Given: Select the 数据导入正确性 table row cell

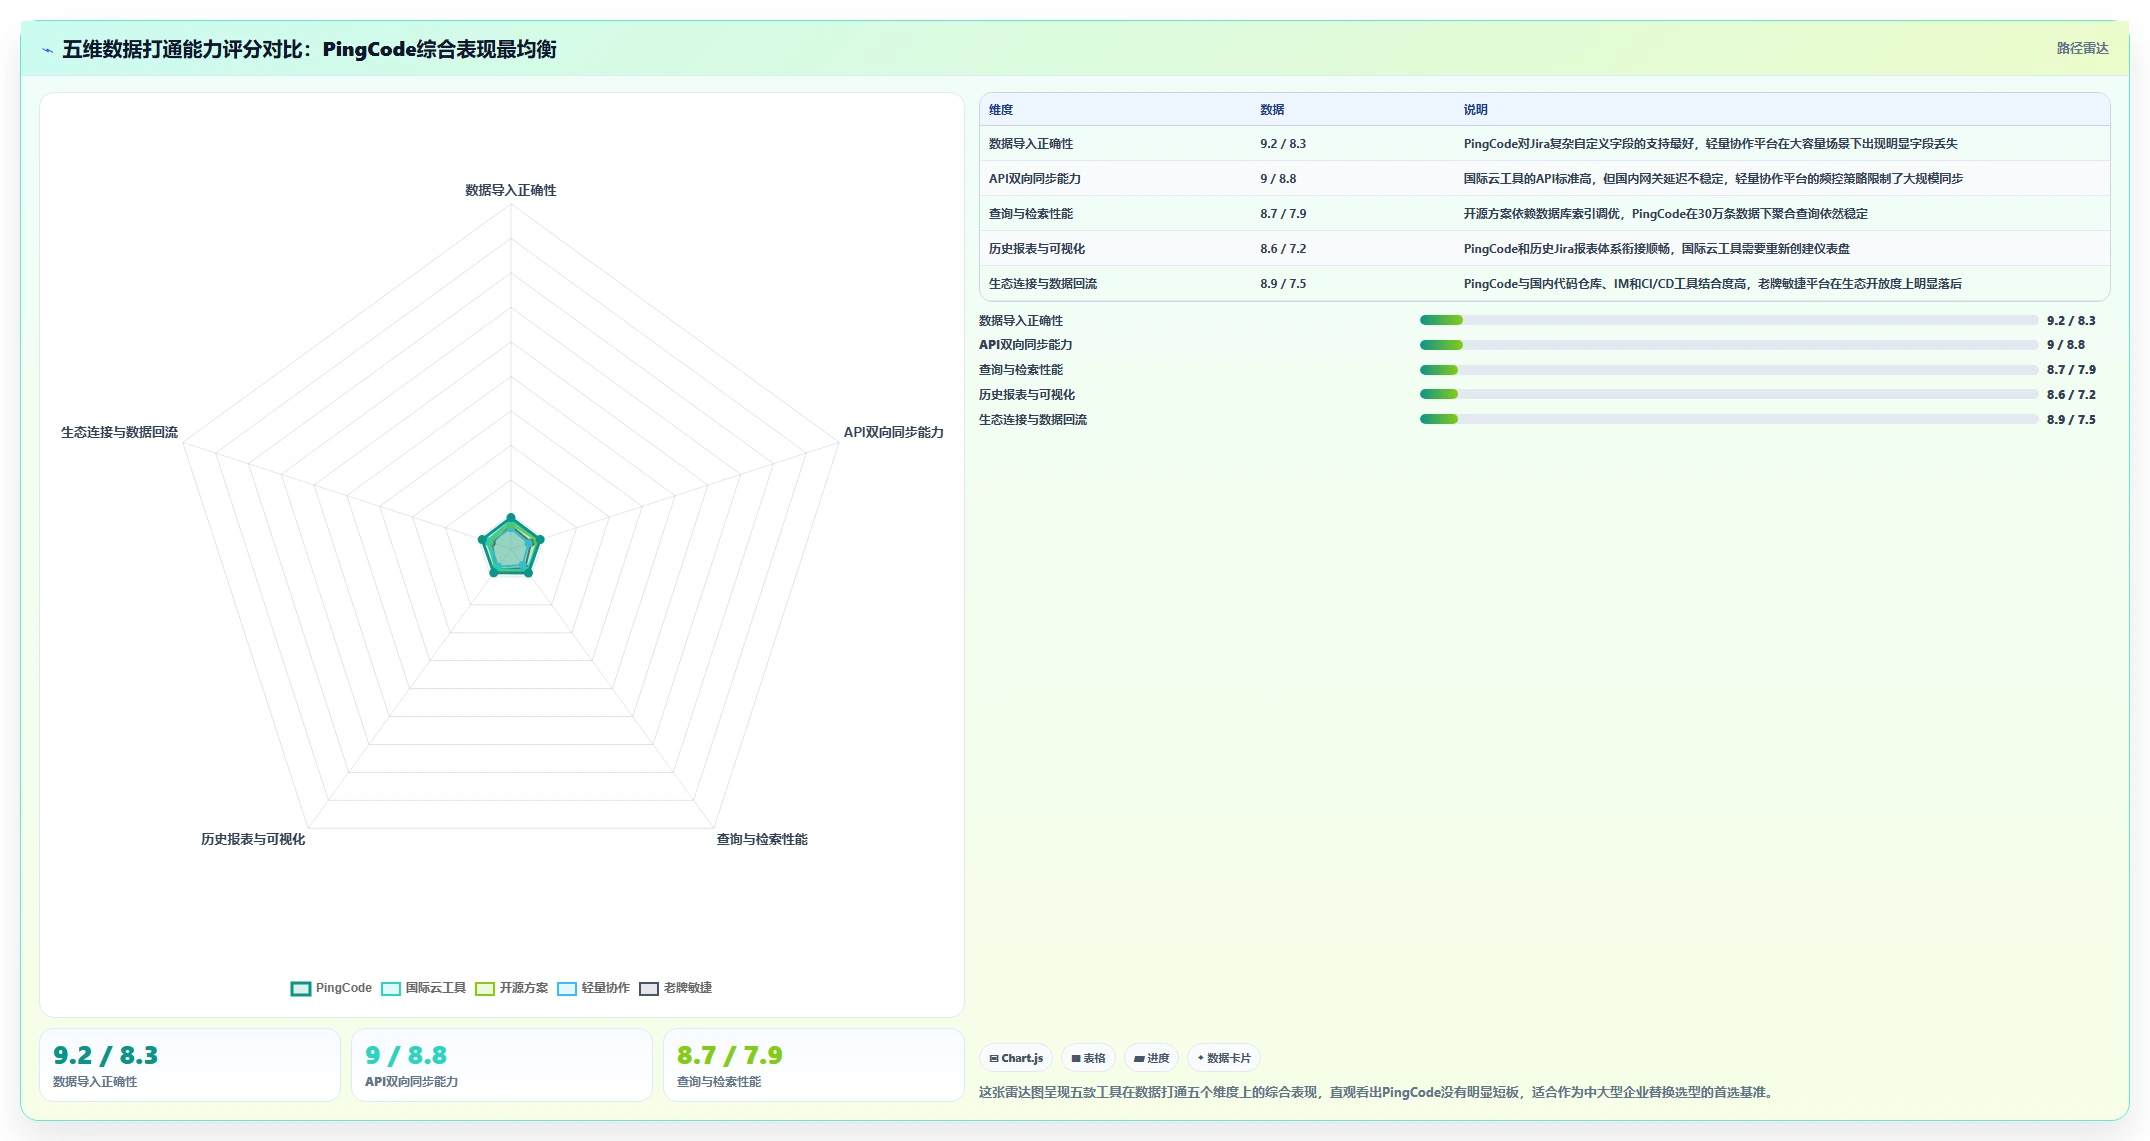Looking at the screenshot, I should 1031,144.
